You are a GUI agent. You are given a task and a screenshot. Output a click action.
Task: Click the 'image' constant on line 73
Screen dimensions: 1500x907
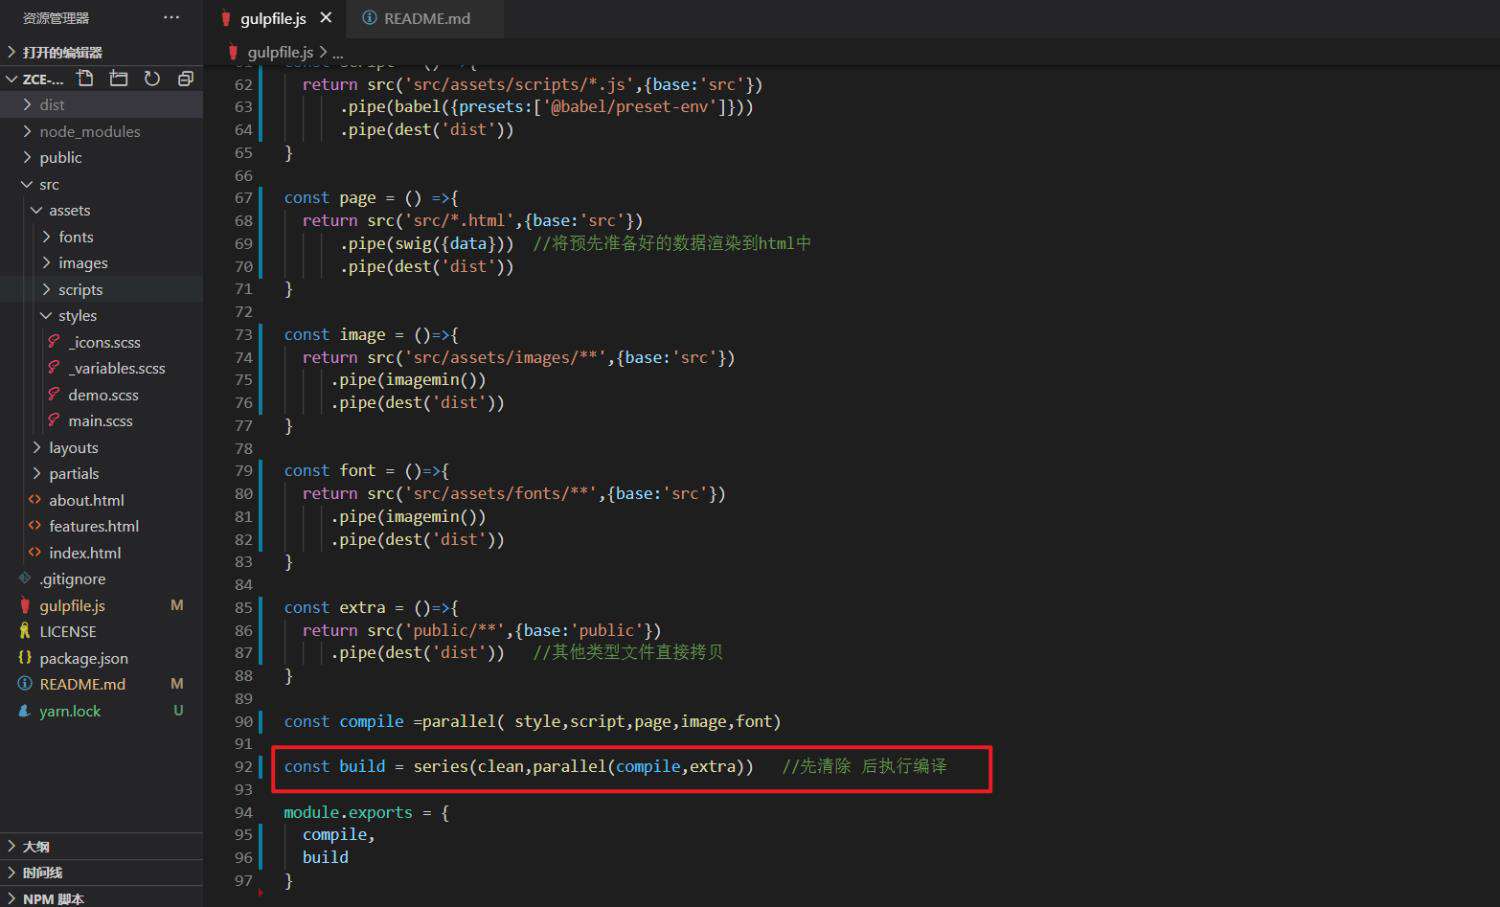pos(362,334)
